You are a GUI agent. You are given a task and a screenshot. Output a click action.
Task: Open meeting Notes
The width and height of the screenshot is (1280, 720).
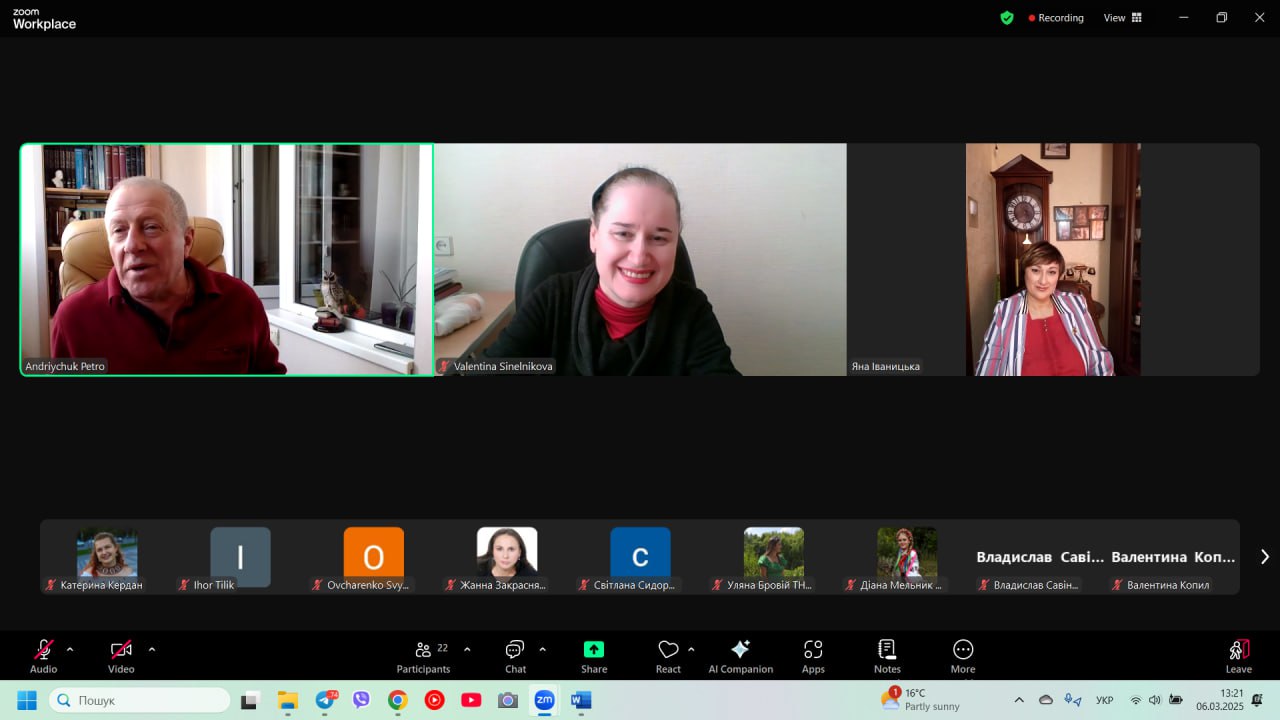[887, 656]
